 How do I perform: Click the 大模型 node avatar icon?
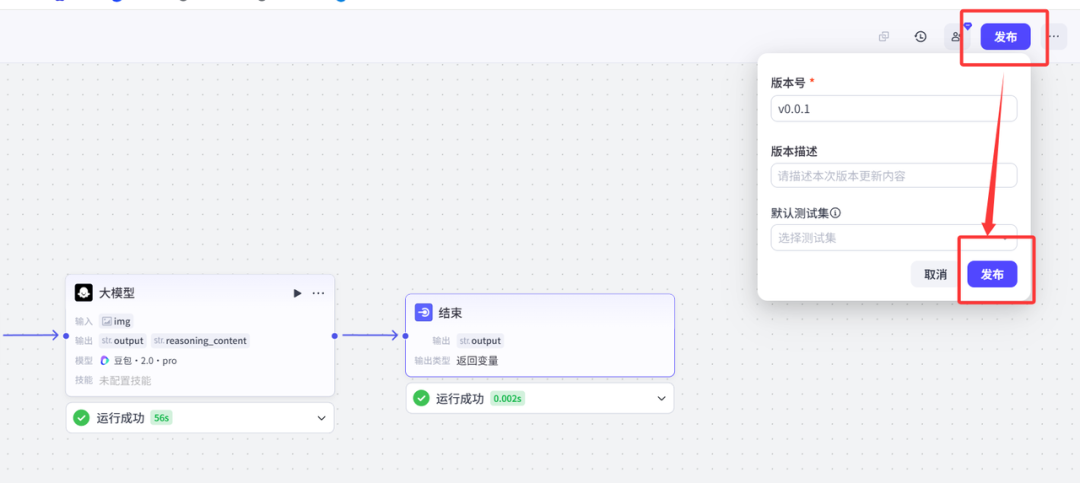tap(83, 293)
